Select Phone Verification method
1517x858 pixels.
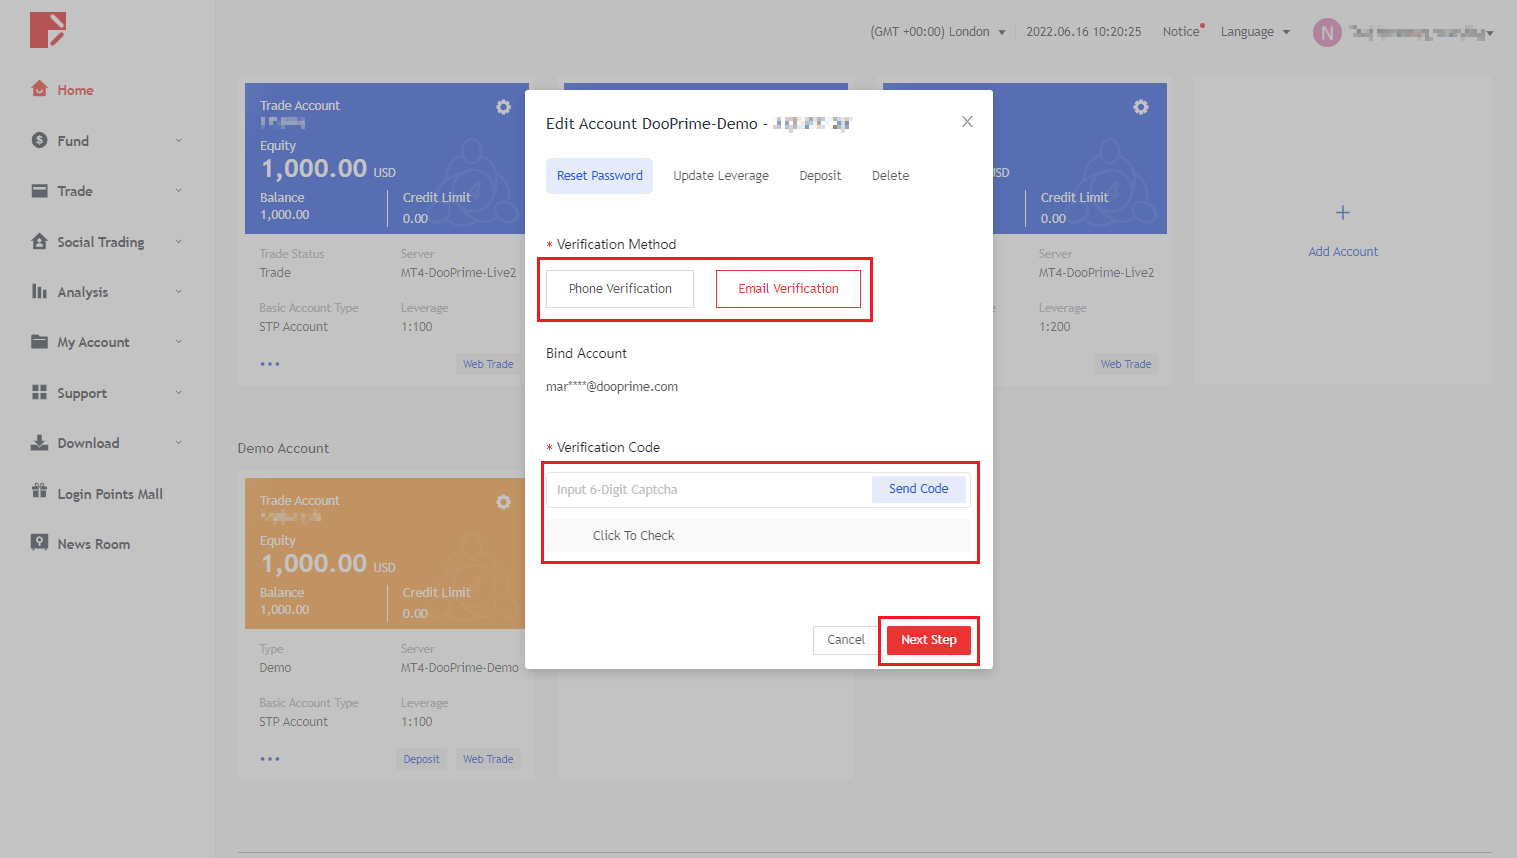620,289
